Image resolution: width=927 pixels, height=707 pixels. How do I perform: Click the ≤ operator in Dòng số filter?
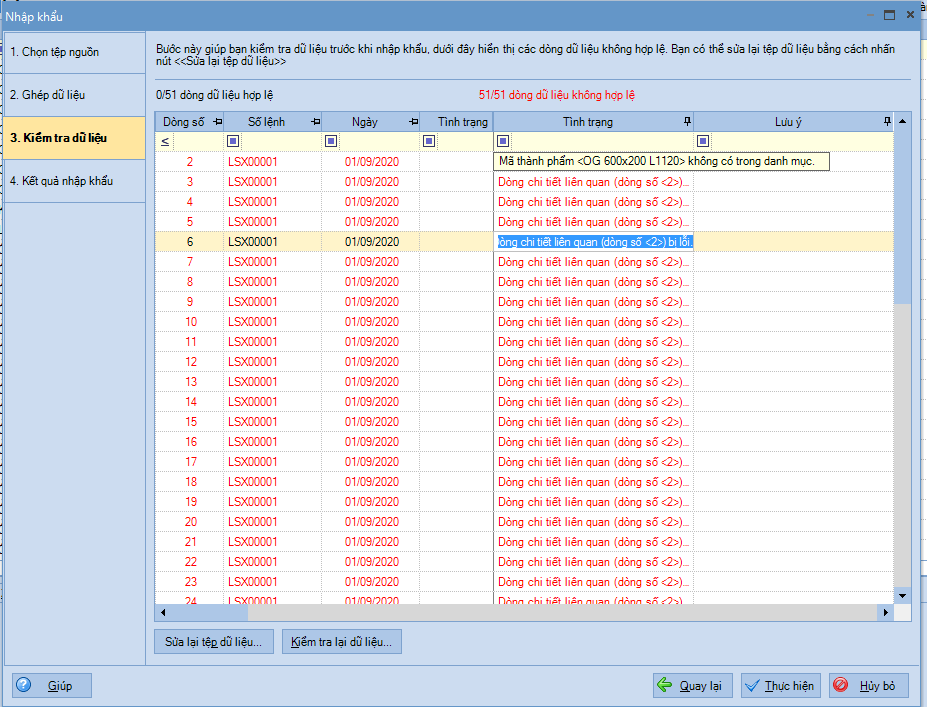point(165,142)
